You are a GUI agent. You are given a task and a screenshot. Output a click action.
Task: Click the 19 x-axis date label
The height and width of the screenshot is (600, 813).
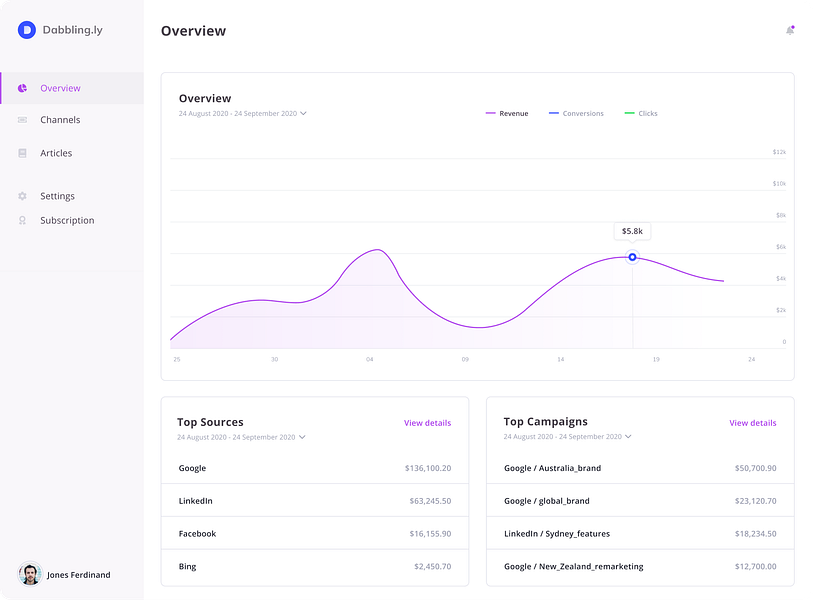click(656, 359)
